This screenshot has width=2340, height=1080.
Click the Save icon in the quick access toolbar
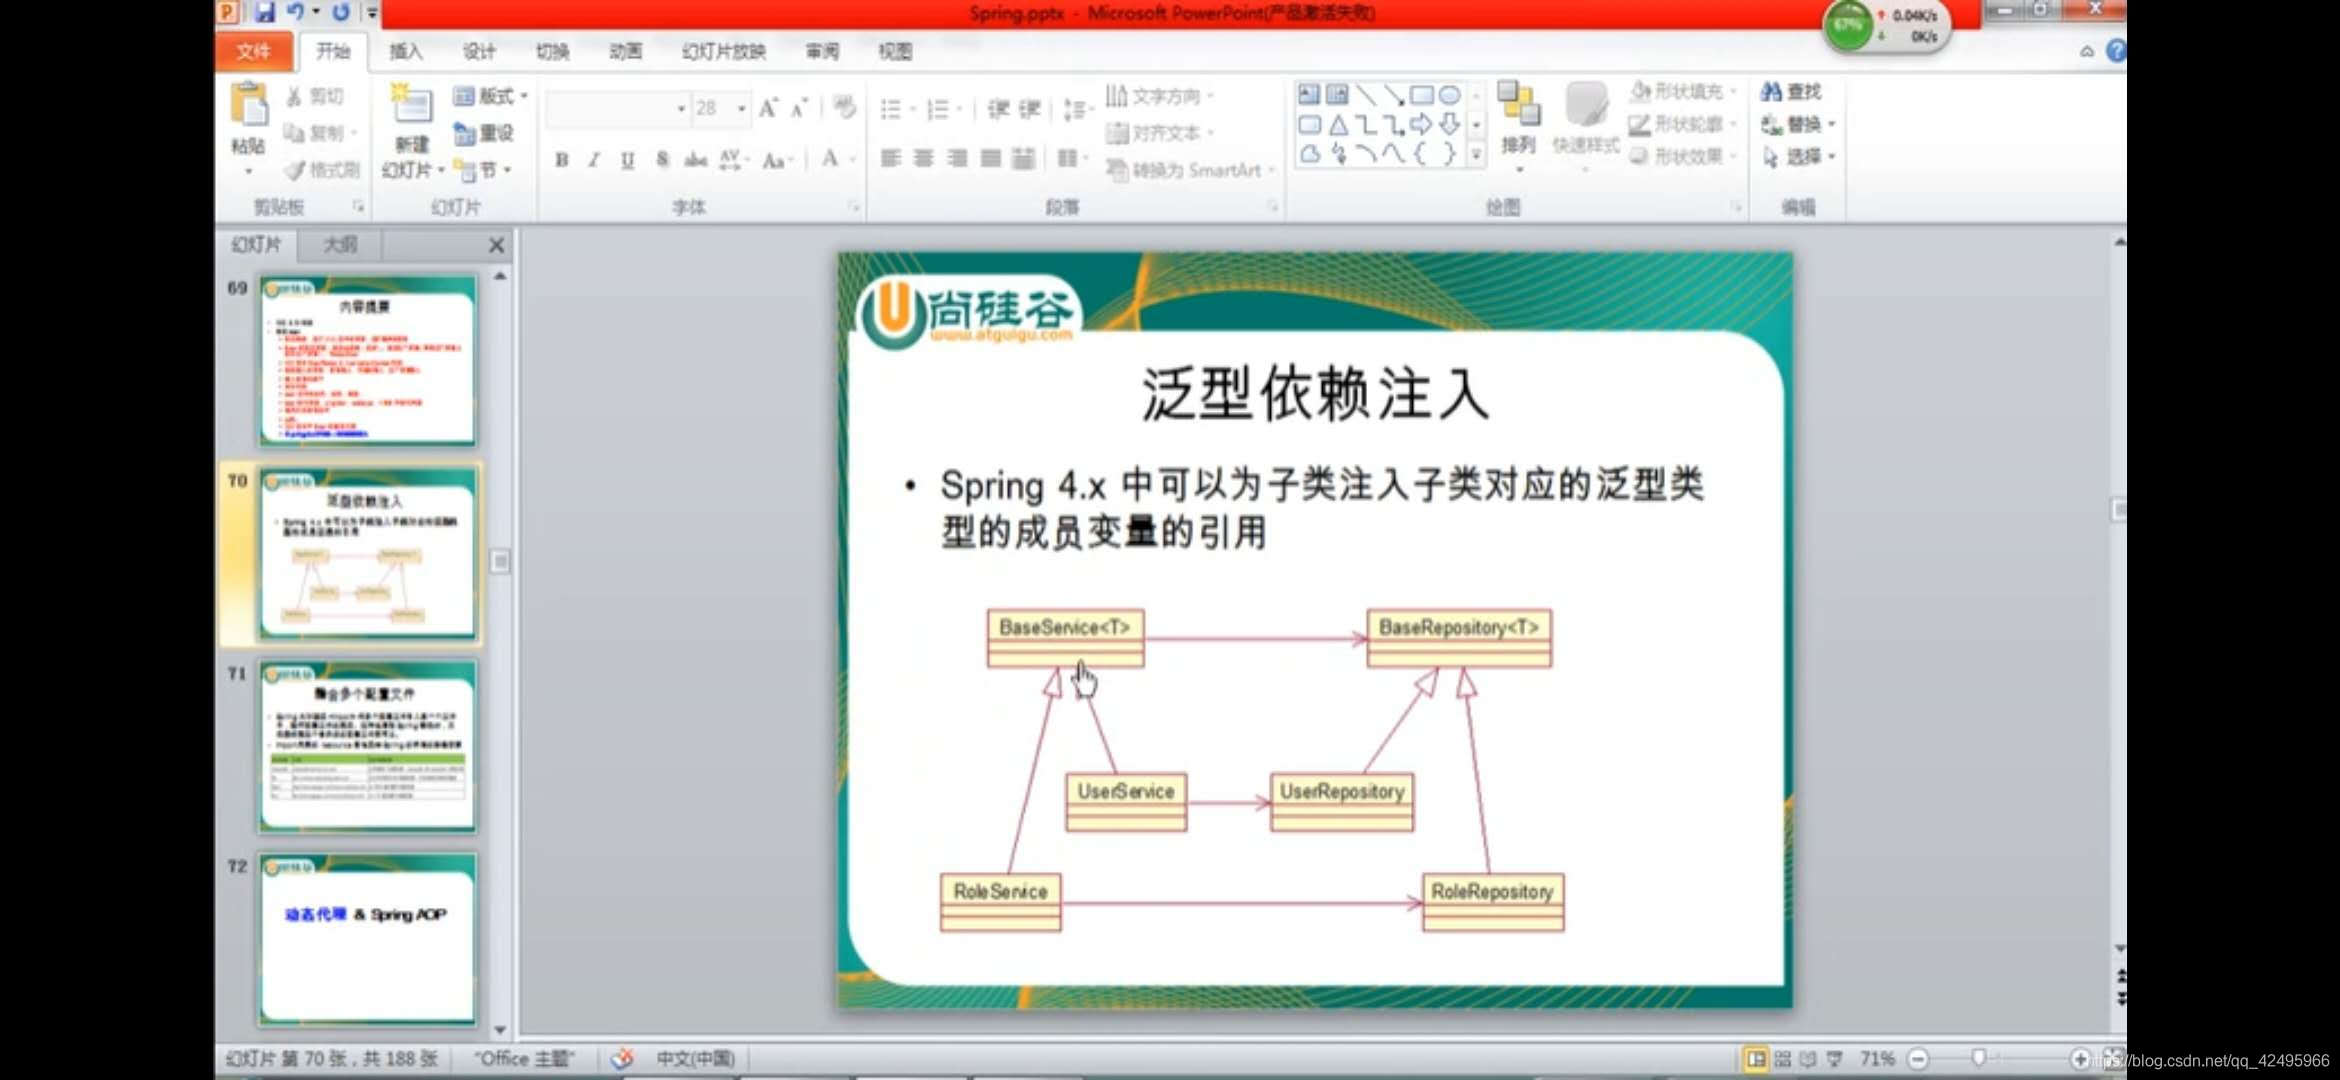click(x=264, y=12)
